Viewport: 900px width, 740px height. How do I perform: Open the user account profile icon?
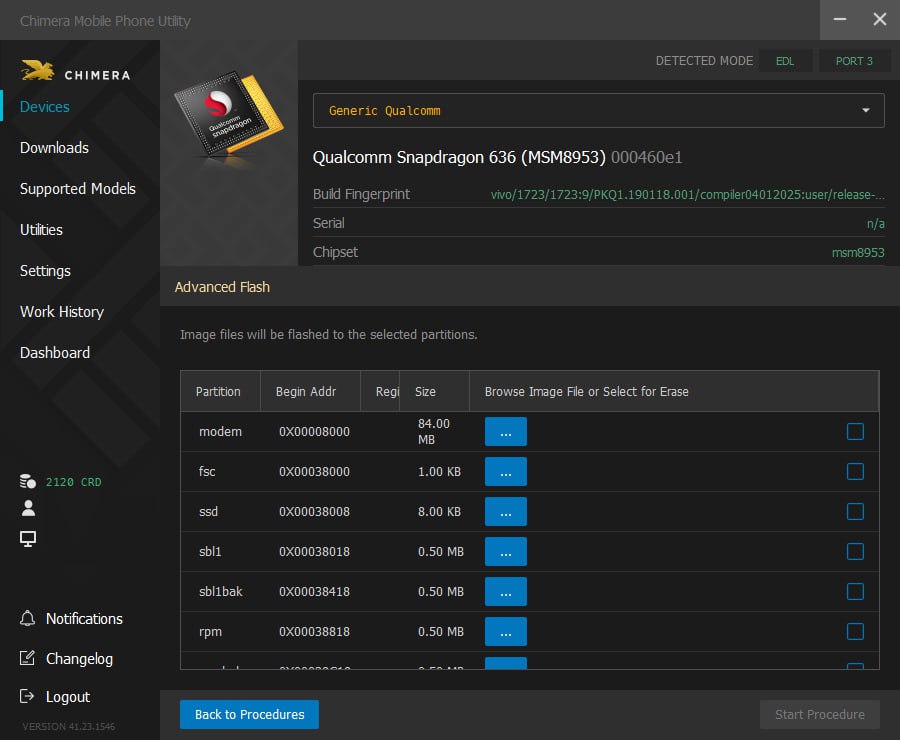click(28, 509)
